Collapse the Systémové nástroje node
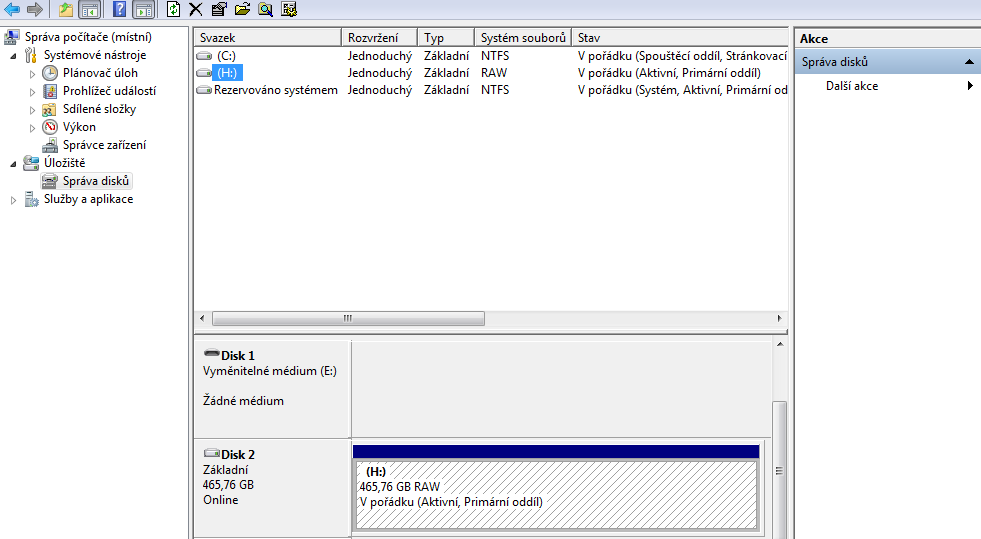This screenshot has width=981, height=539. [x=13, y=56]
